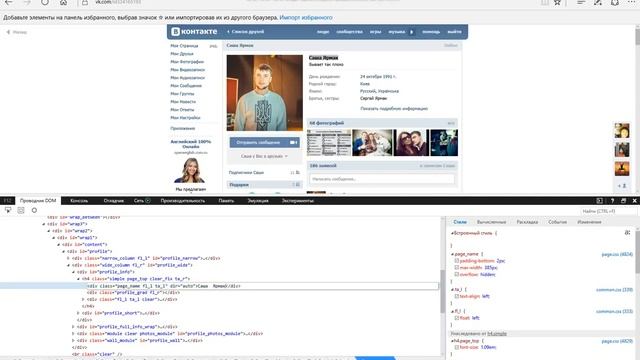Viewport: 640px width, 360px height.
Task: Switch to the Вычисленные styles tab
Action: click(491, 222)
